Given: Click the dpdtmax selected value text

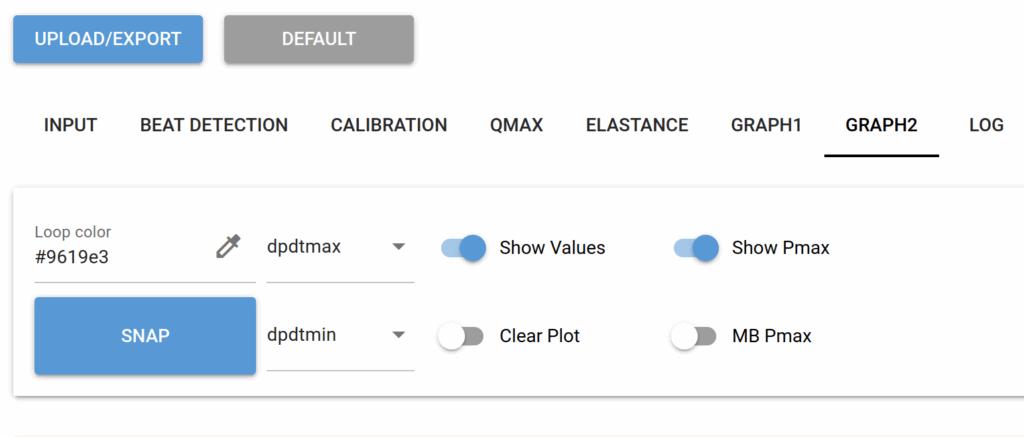Looking at the screenshot, I should pyautogui.click(x=304, y=247).
